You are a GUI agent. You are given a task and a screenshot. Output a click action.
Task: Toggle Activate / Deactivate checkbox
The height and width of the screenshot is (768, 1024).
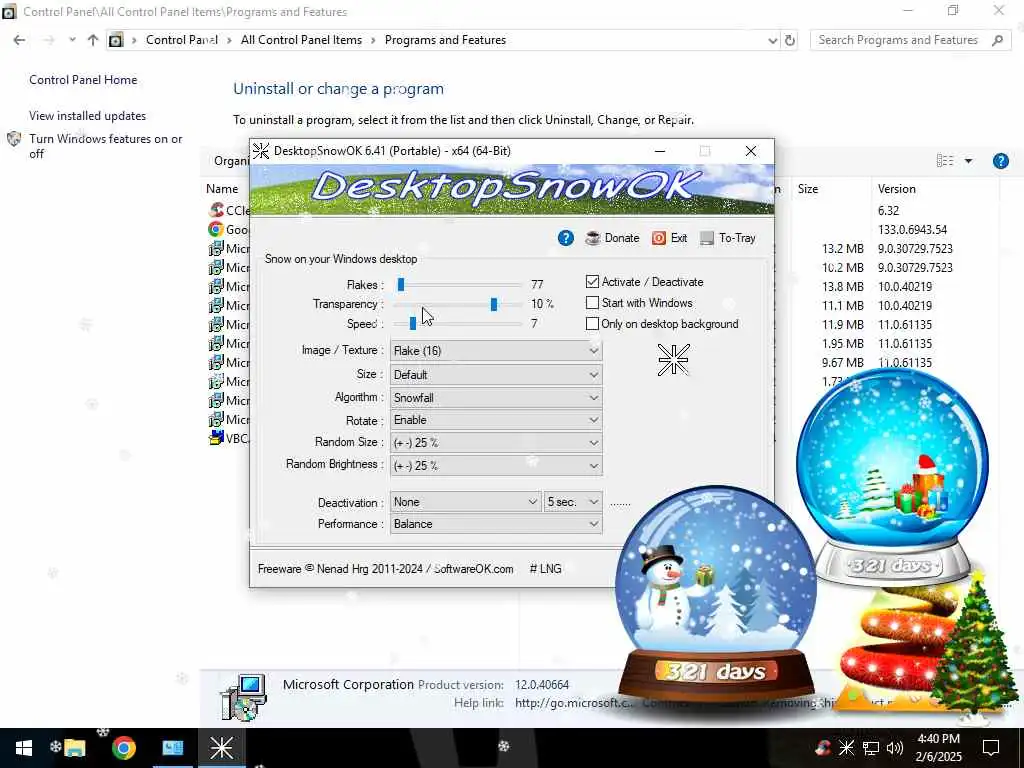point(592,281)
